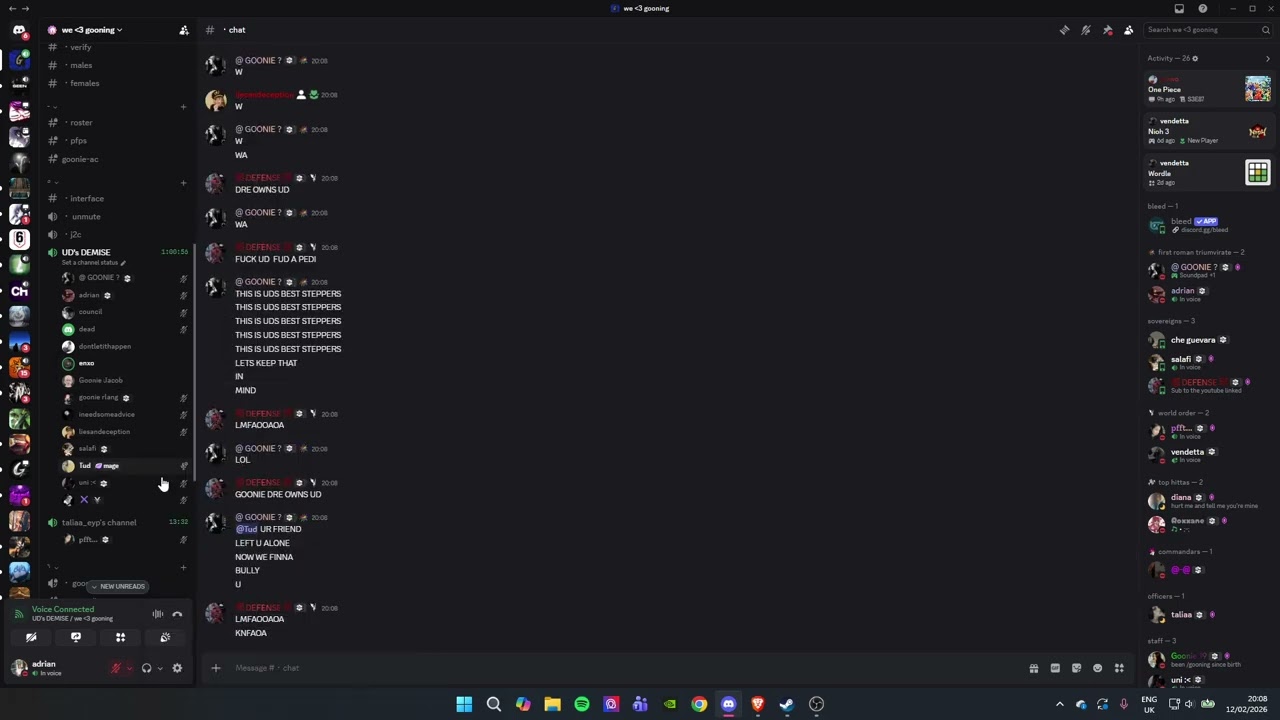This screenshot has height=720, width=1280.
Task: Toggle notification settings bell in header
Action: (x=1086, y=30)
